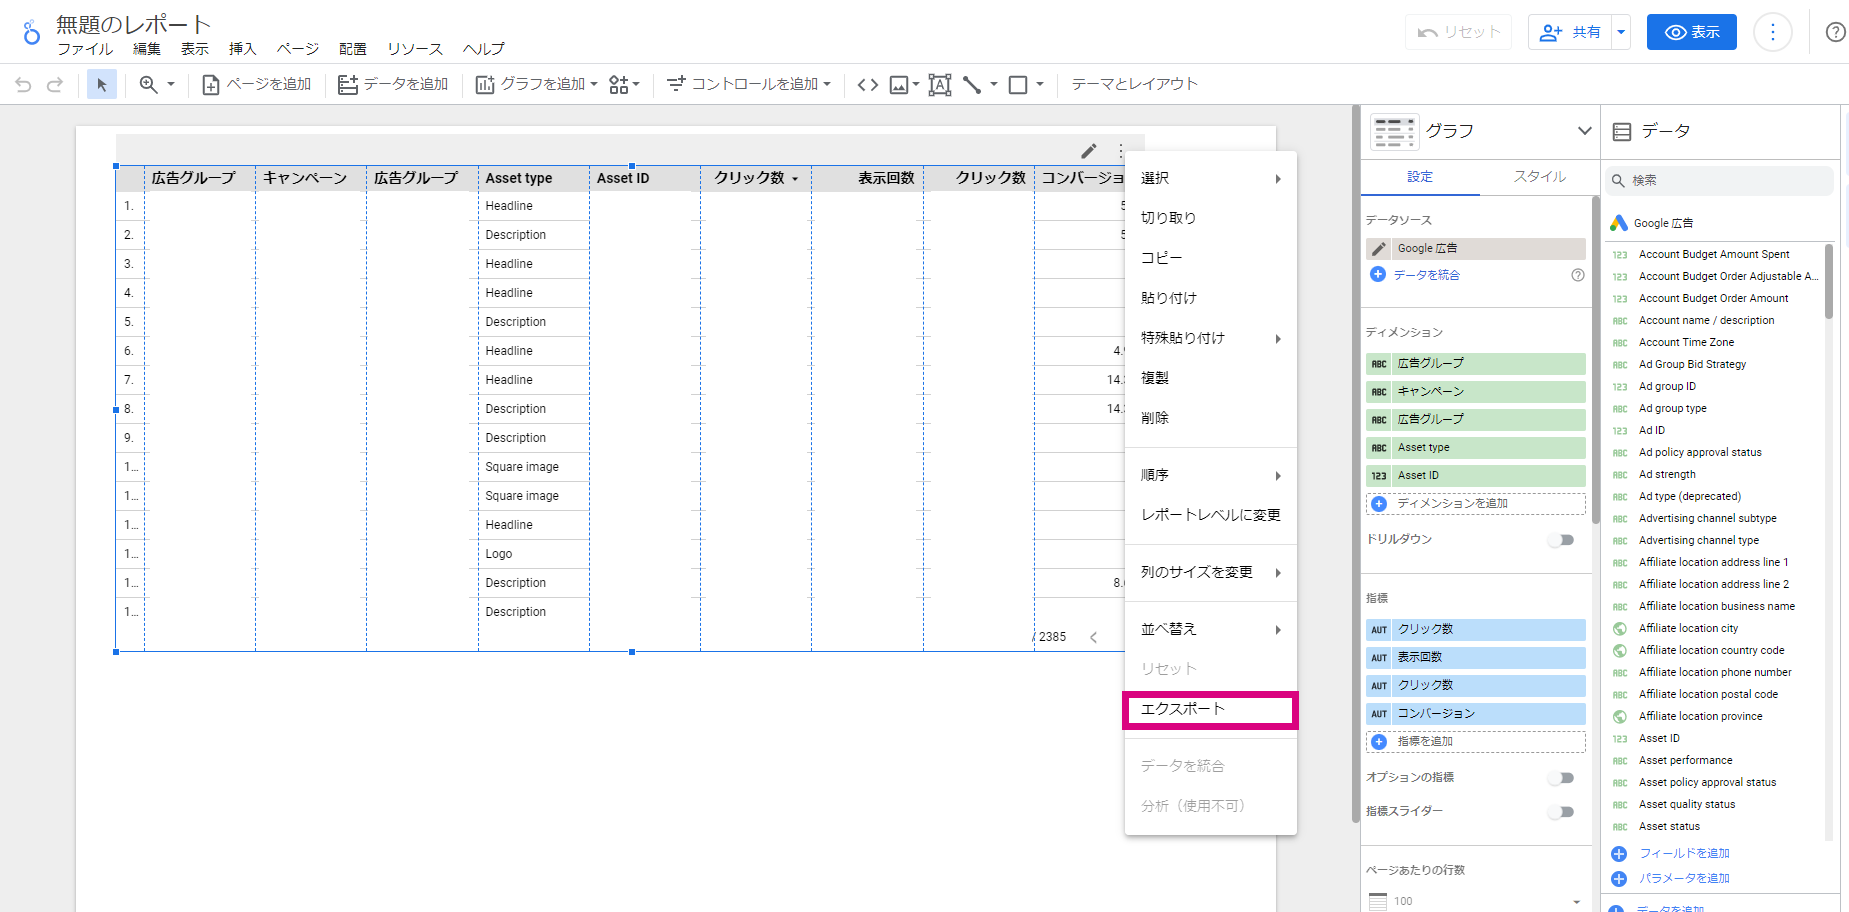This screenshot has height=912, width=1849.
Task: Switch to the スタイル tab
Action: 1540,177
